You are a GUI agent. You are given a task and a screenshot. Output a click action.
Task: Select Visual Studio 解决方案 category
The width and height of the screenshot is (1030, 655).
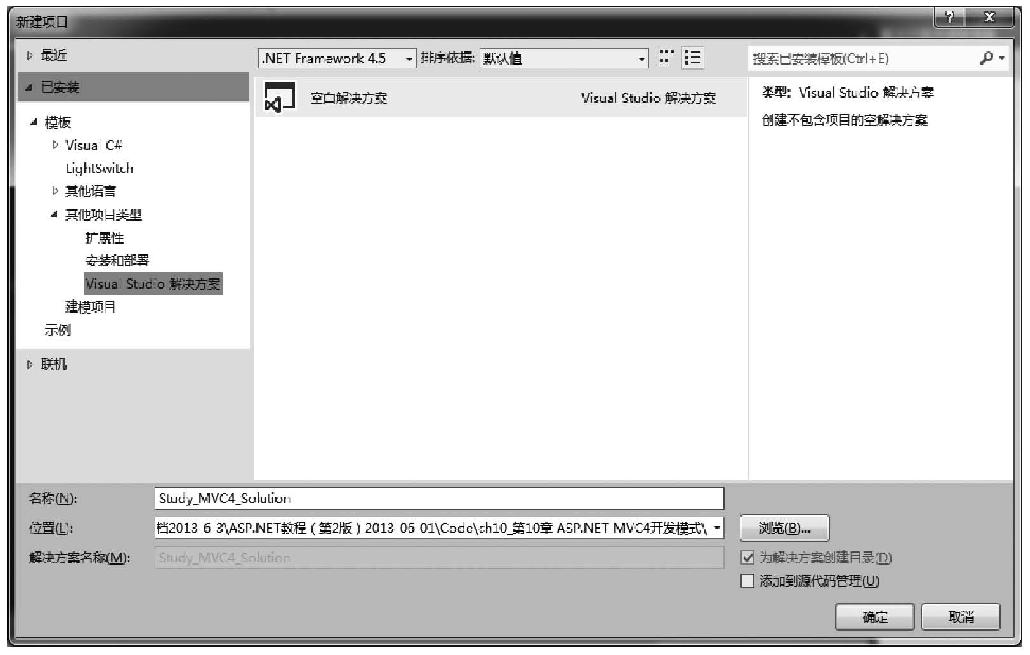[x=153, y=284]
